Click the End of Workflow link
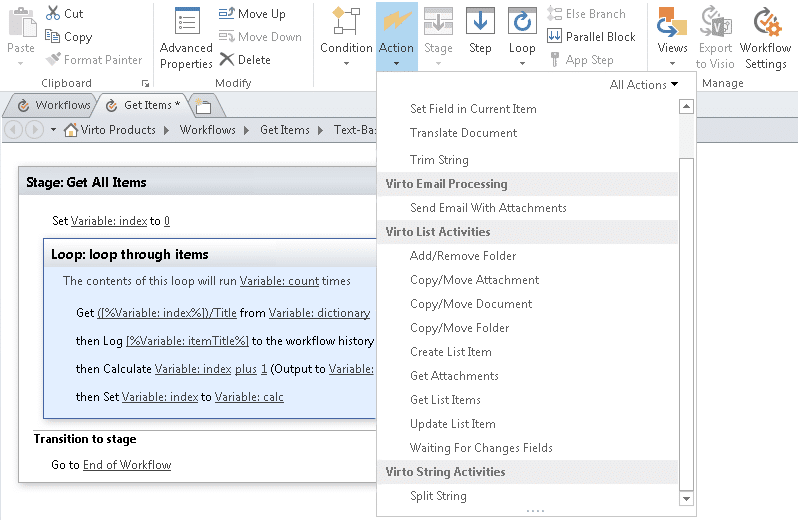Image resolution: width=798 pixels, height=520 pixels. click(x=127, y=465)
